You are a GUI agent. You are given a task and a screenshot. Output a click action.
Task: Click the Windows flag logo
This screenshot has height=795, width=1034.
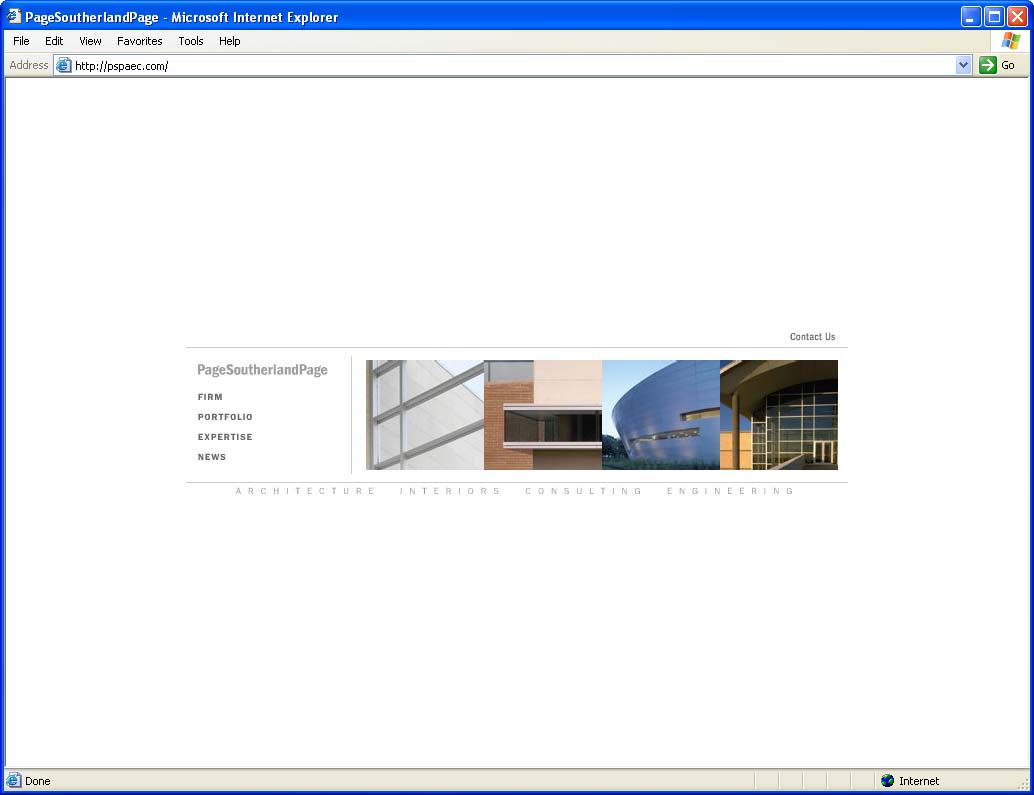(1010, 41)
